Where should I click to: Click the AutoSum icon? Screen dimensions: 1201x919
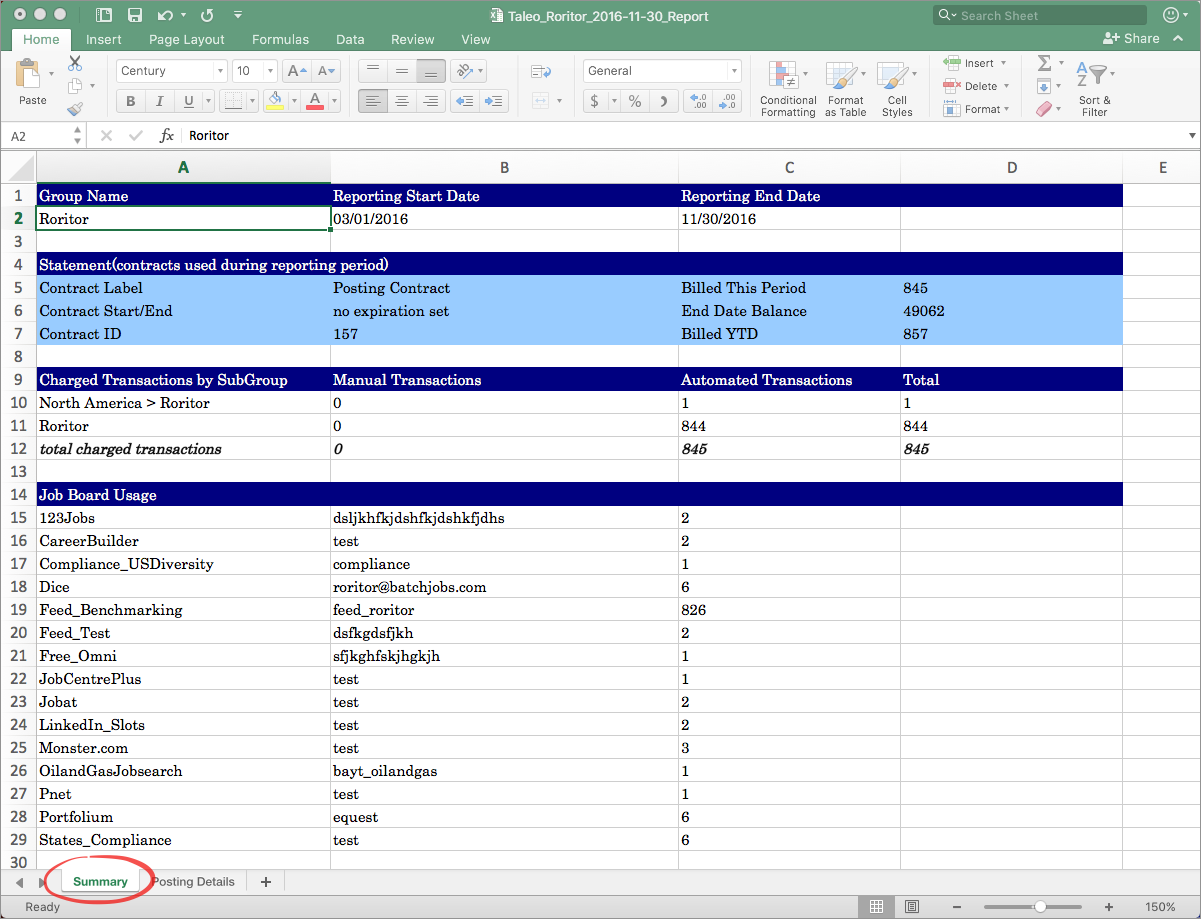click(1043, 62)
